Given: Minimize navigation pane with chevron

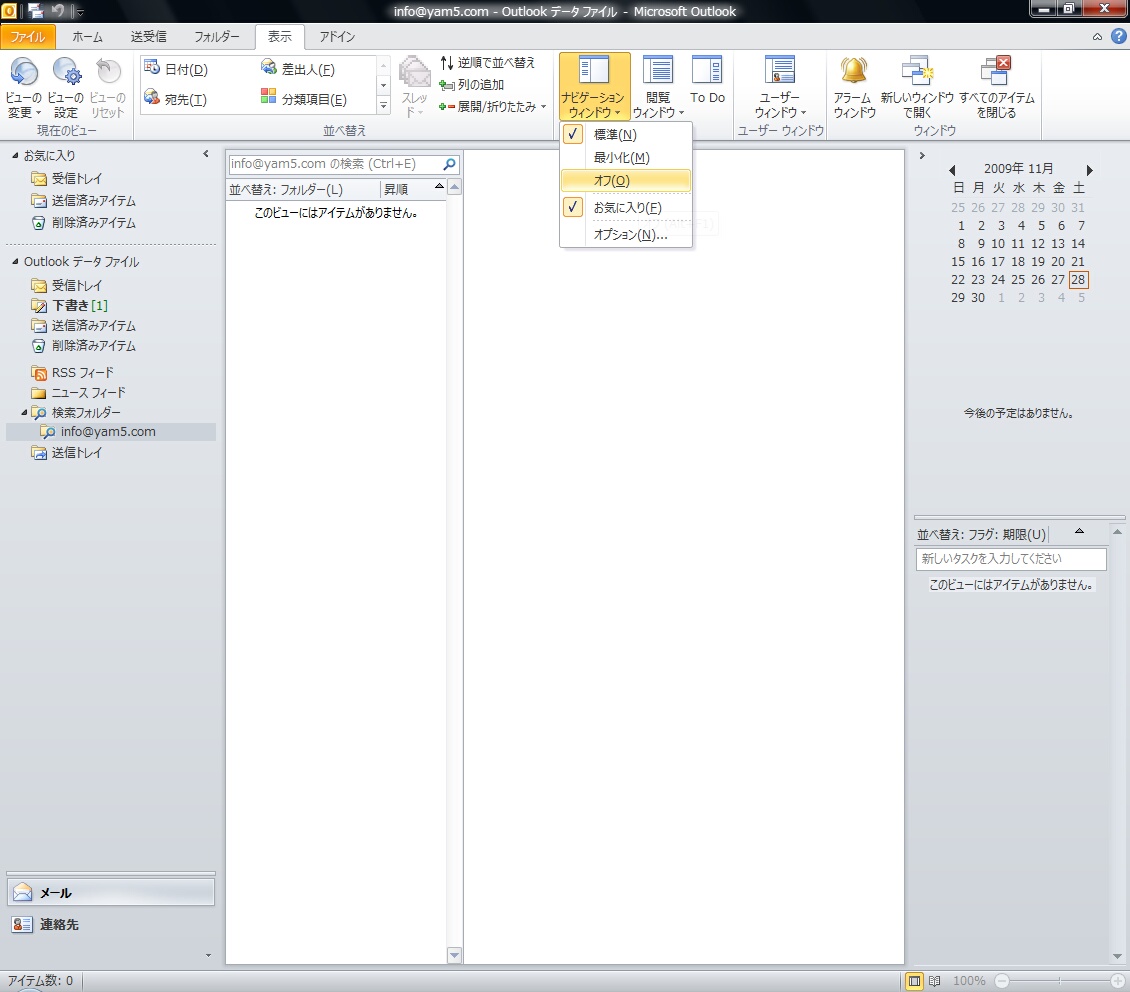Looking at the screenshot, I should tap(206, 154).
